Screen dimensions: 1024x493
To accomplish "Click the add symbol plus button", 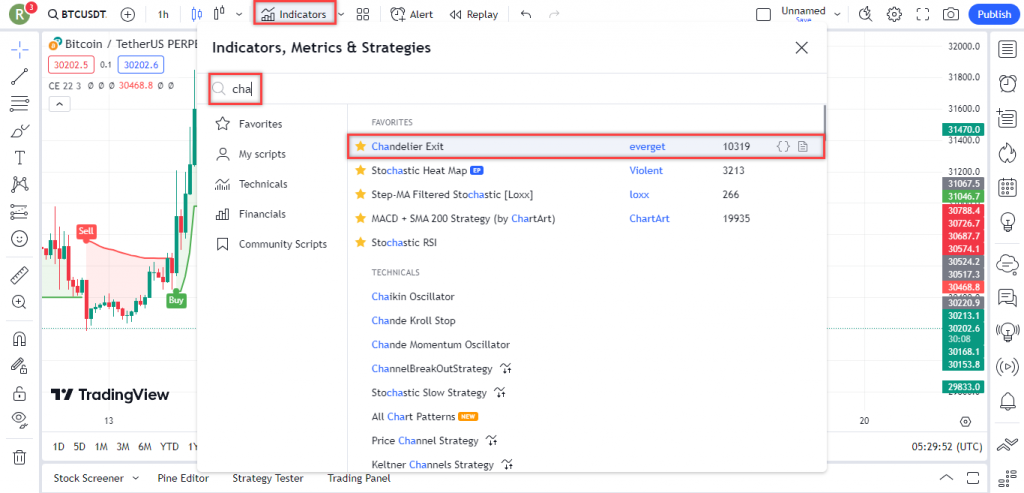I will (x=128, y=14).
